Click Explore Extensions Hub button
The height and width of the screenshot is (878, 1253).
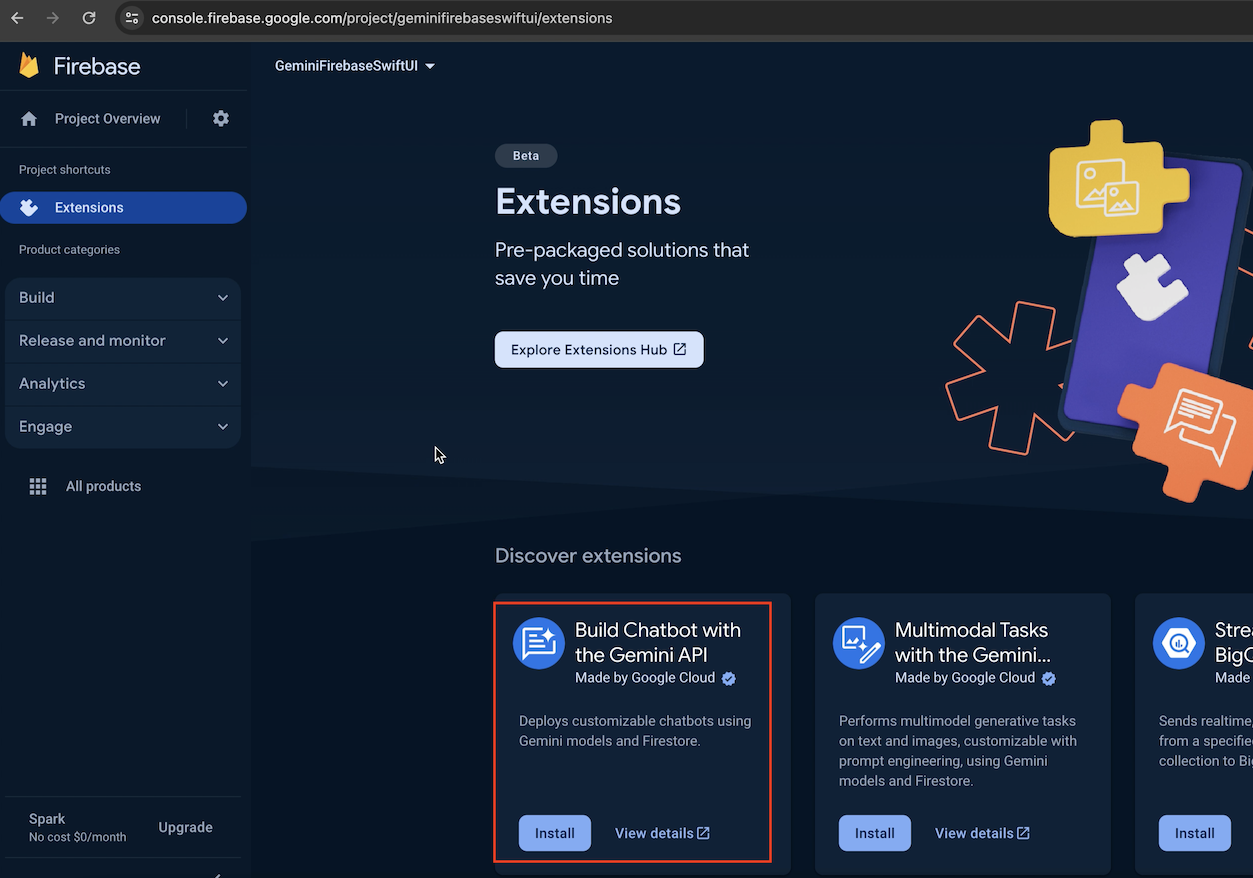(x=598, y=350)
